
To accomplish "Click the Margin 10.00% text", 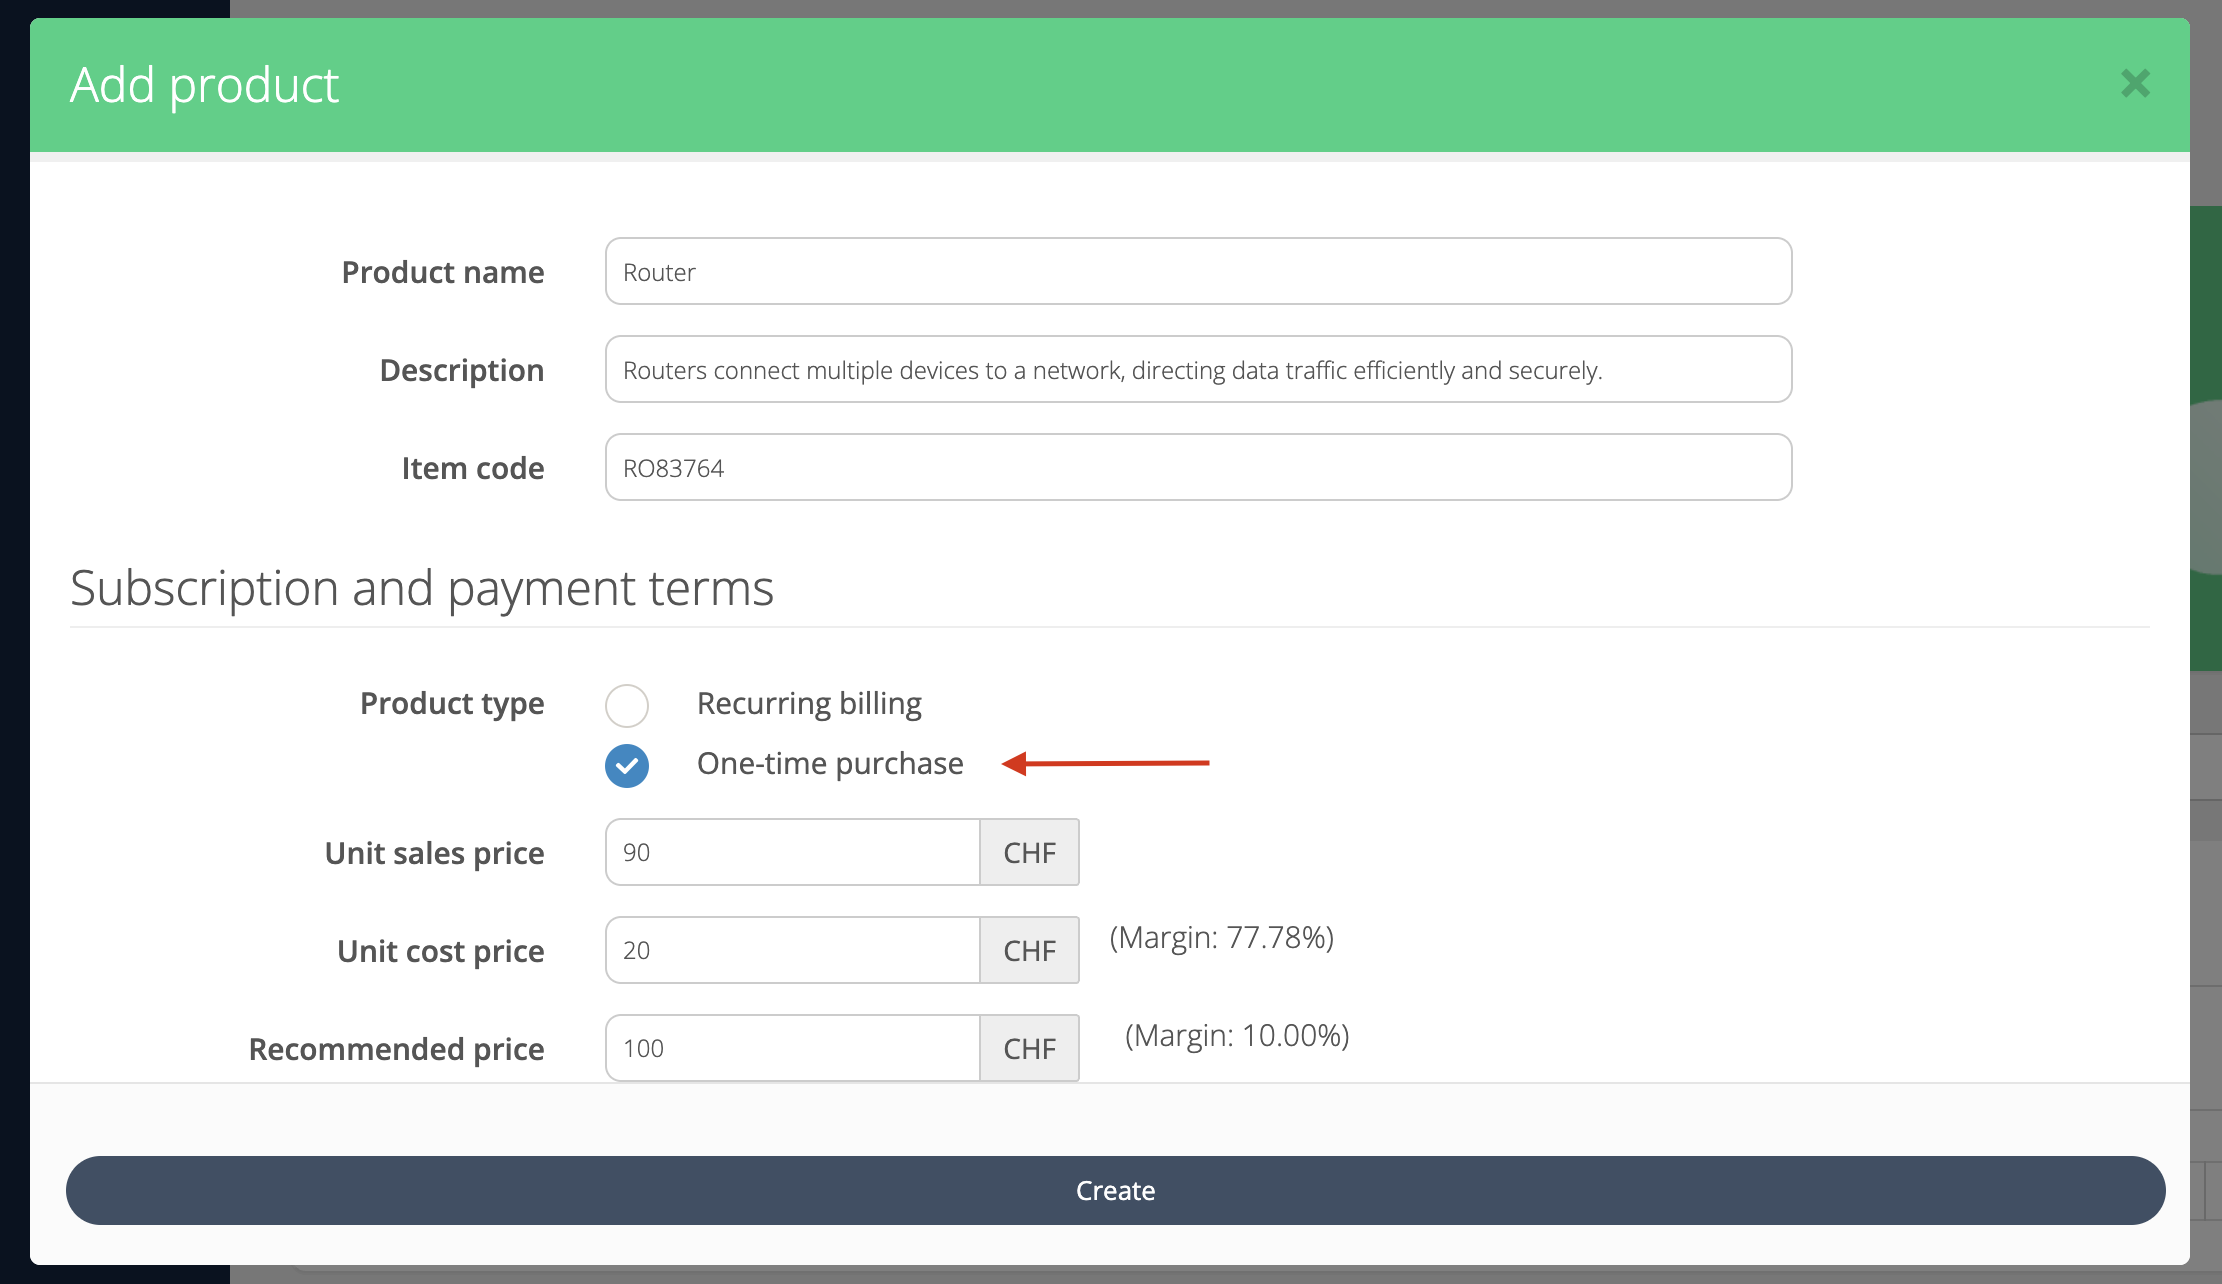I will [1237, 1036].
